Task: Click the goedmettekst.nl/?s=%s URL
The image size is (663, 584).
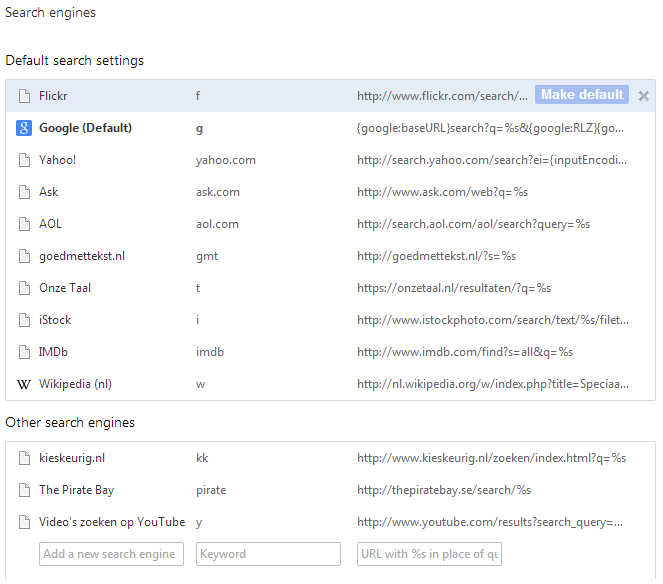Action: [x=437, y=256]
